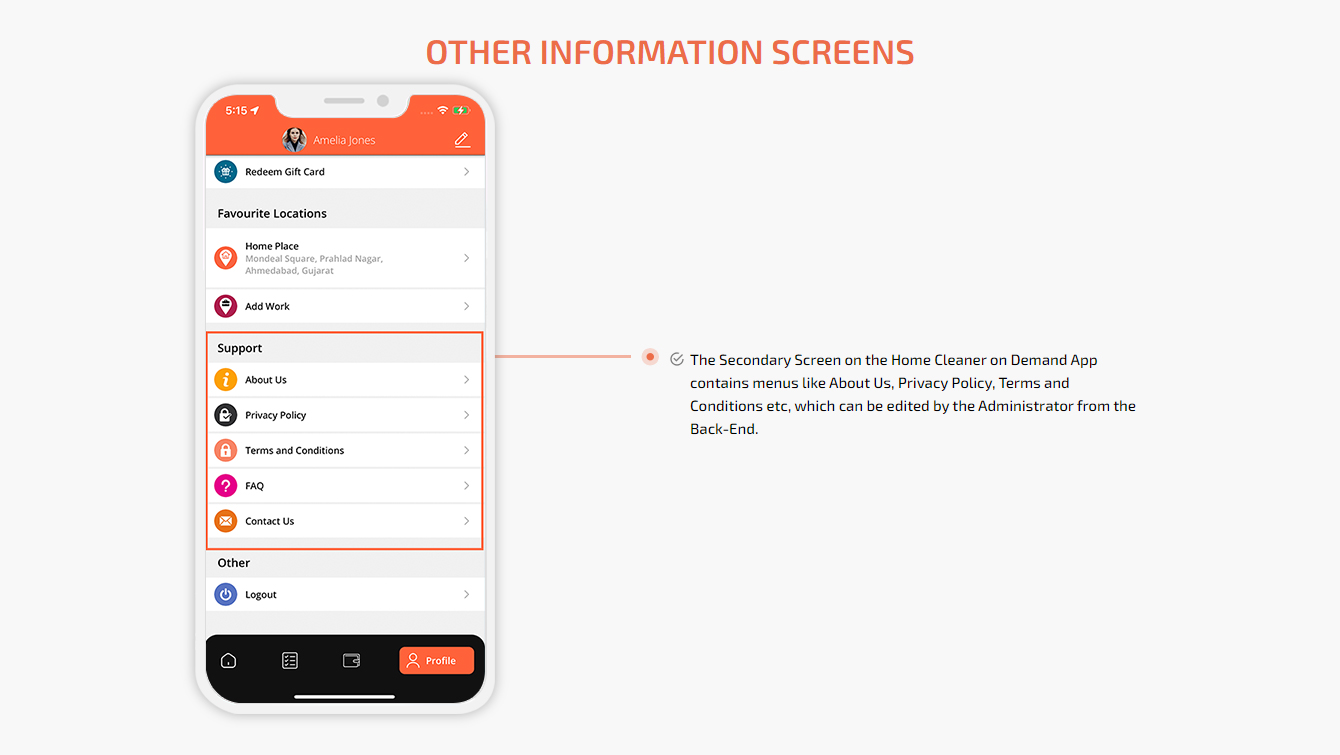
Task: Tap the 5:15 status bar clock
Action: point(236,110)
